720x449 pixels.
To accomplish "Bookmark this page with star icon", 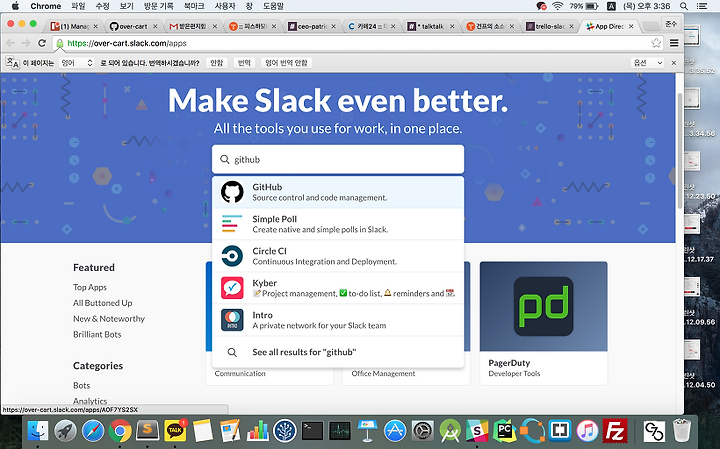I will [x=656, y=43].
